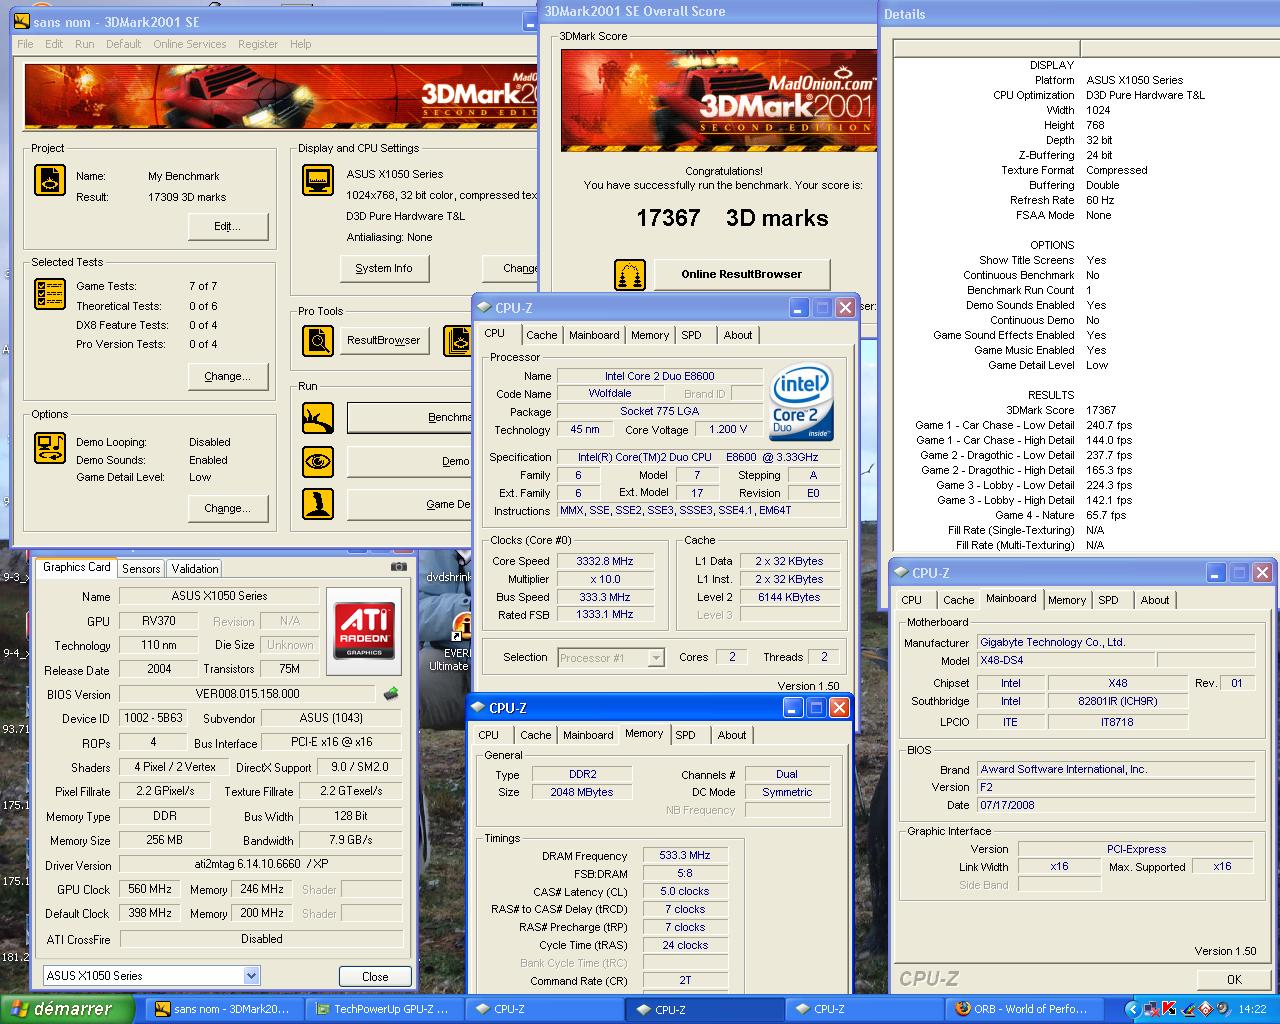
Task: Click the disconnected network icon in system tray
Action: tap(1151, 1009)
